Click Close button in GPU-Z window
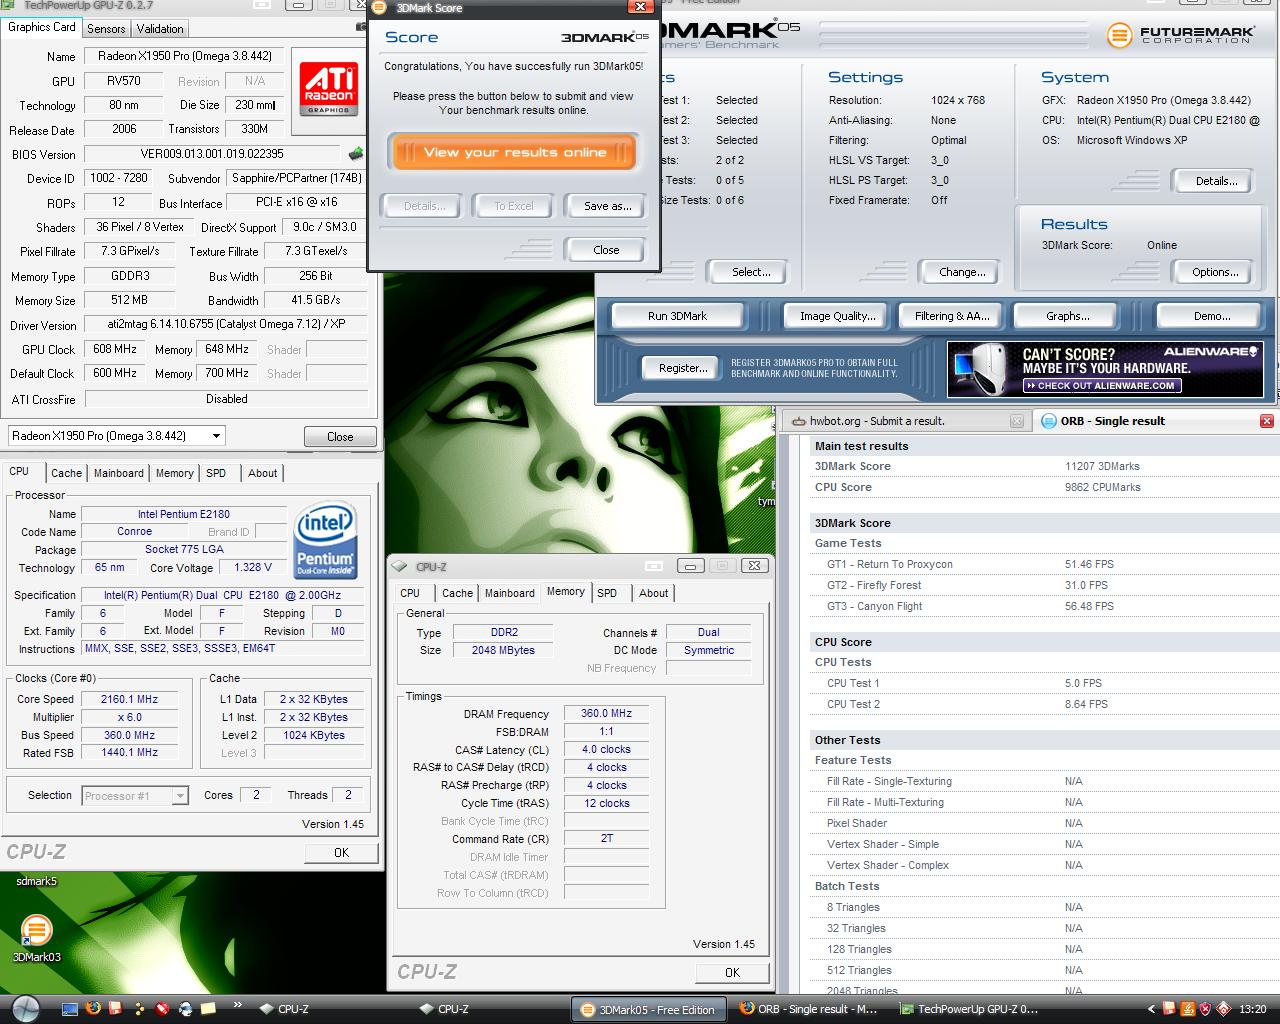This screenshot has width=1280, height=1024. [340, 436]
